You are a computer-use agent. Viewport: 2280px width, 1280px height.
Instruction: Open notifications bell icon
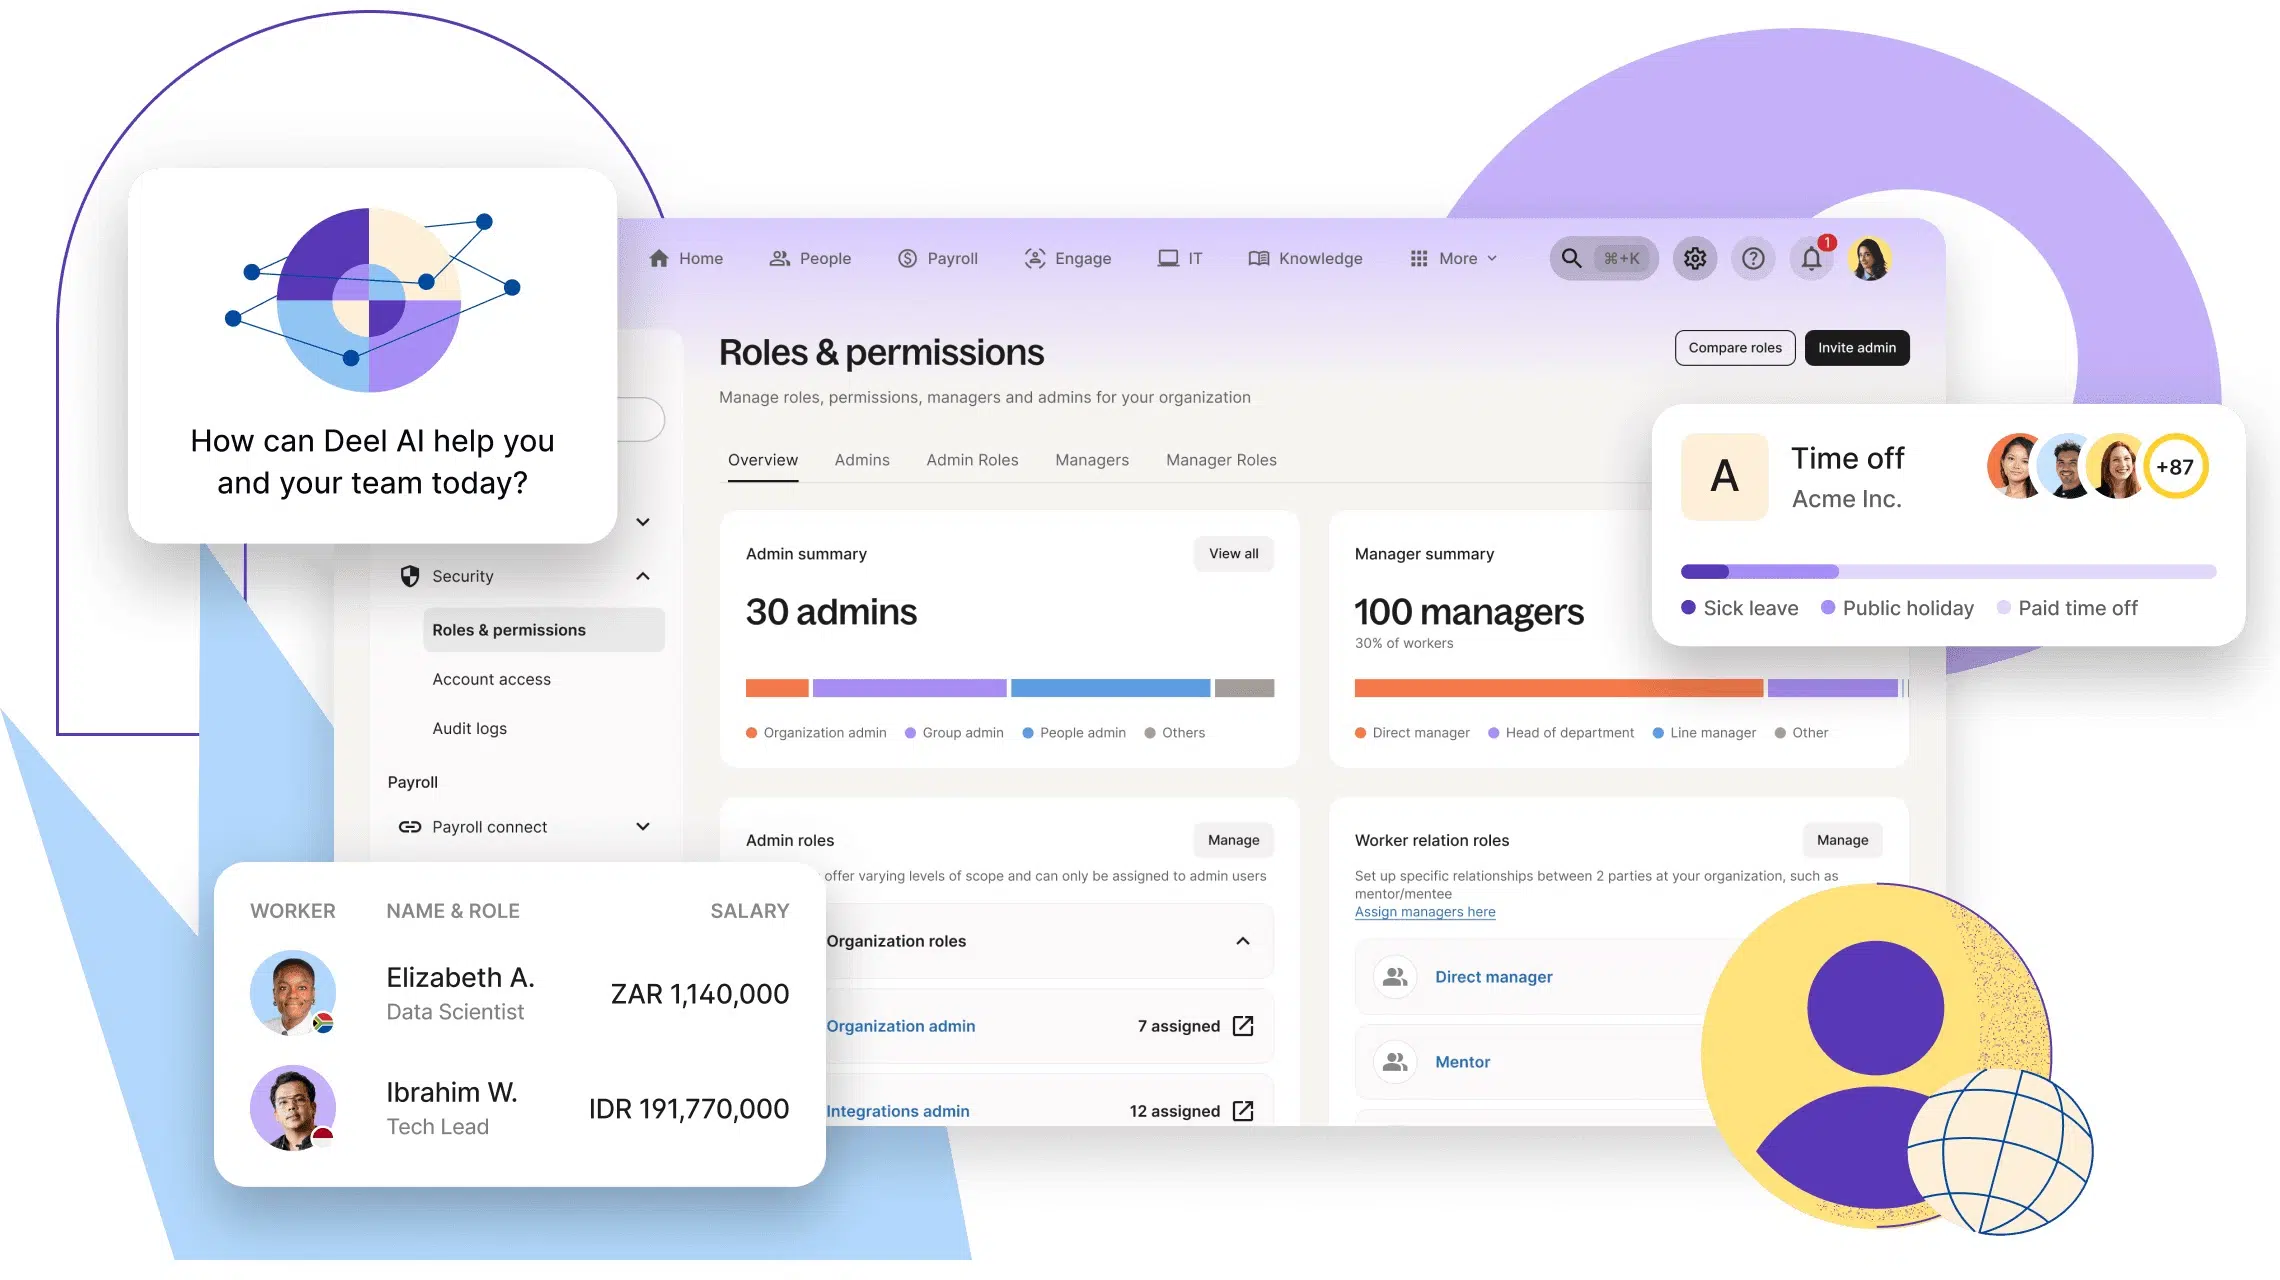point(1811,259)
